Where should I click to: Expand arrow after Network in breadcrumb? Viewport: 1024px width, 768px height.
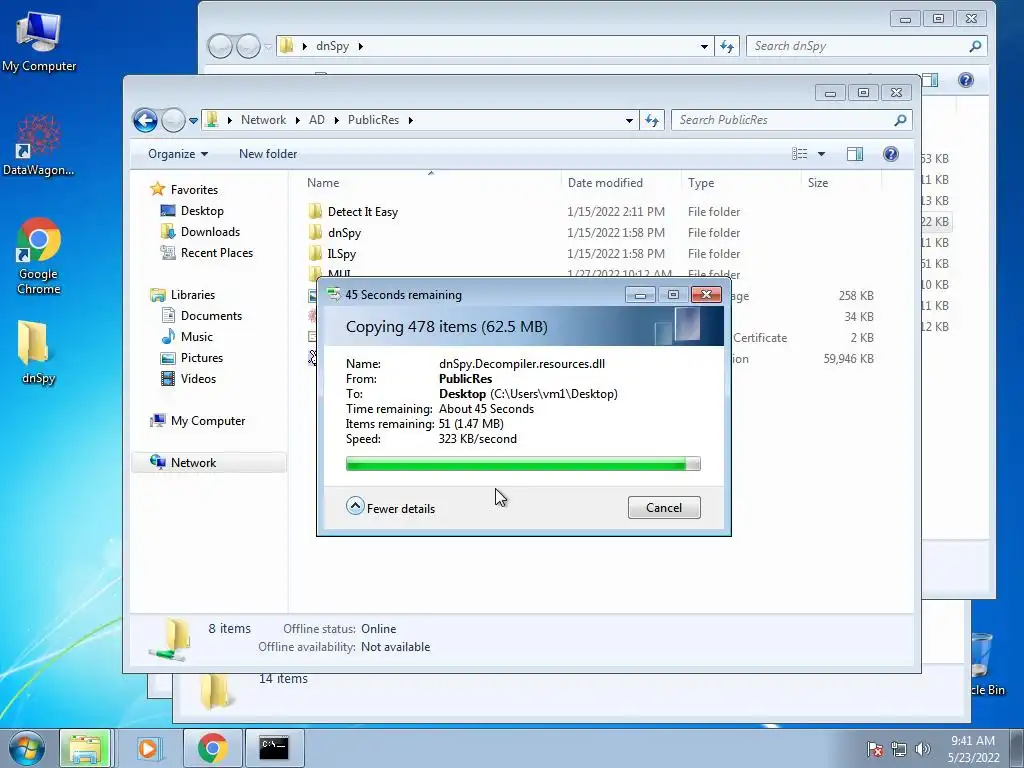(297, 120)
